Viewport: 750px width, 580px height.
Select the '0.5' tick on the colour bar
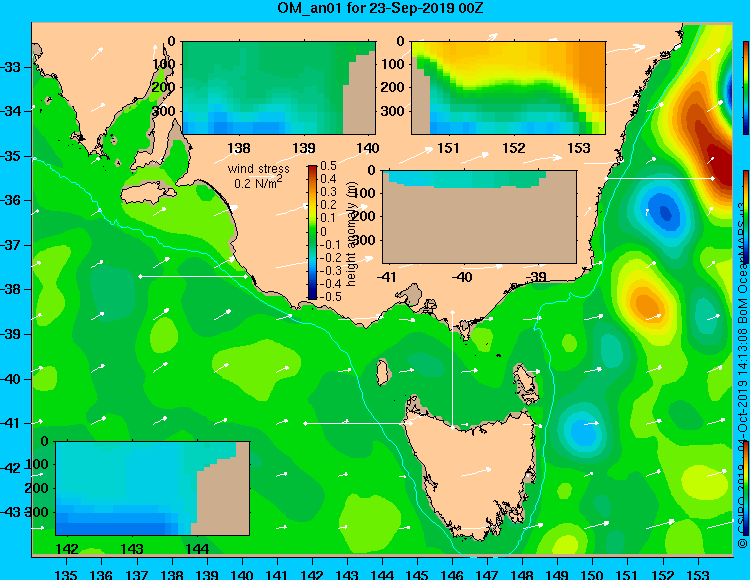pos(328,166)
